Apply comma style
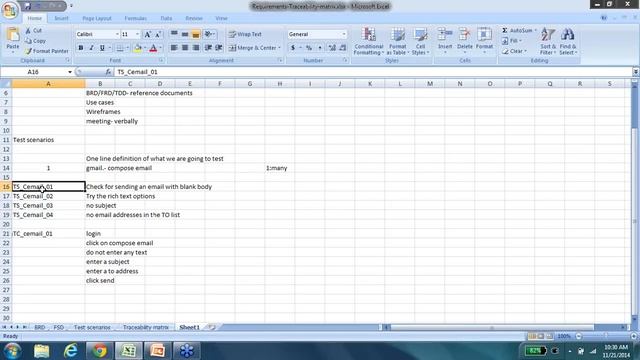 tap(320, 48)
